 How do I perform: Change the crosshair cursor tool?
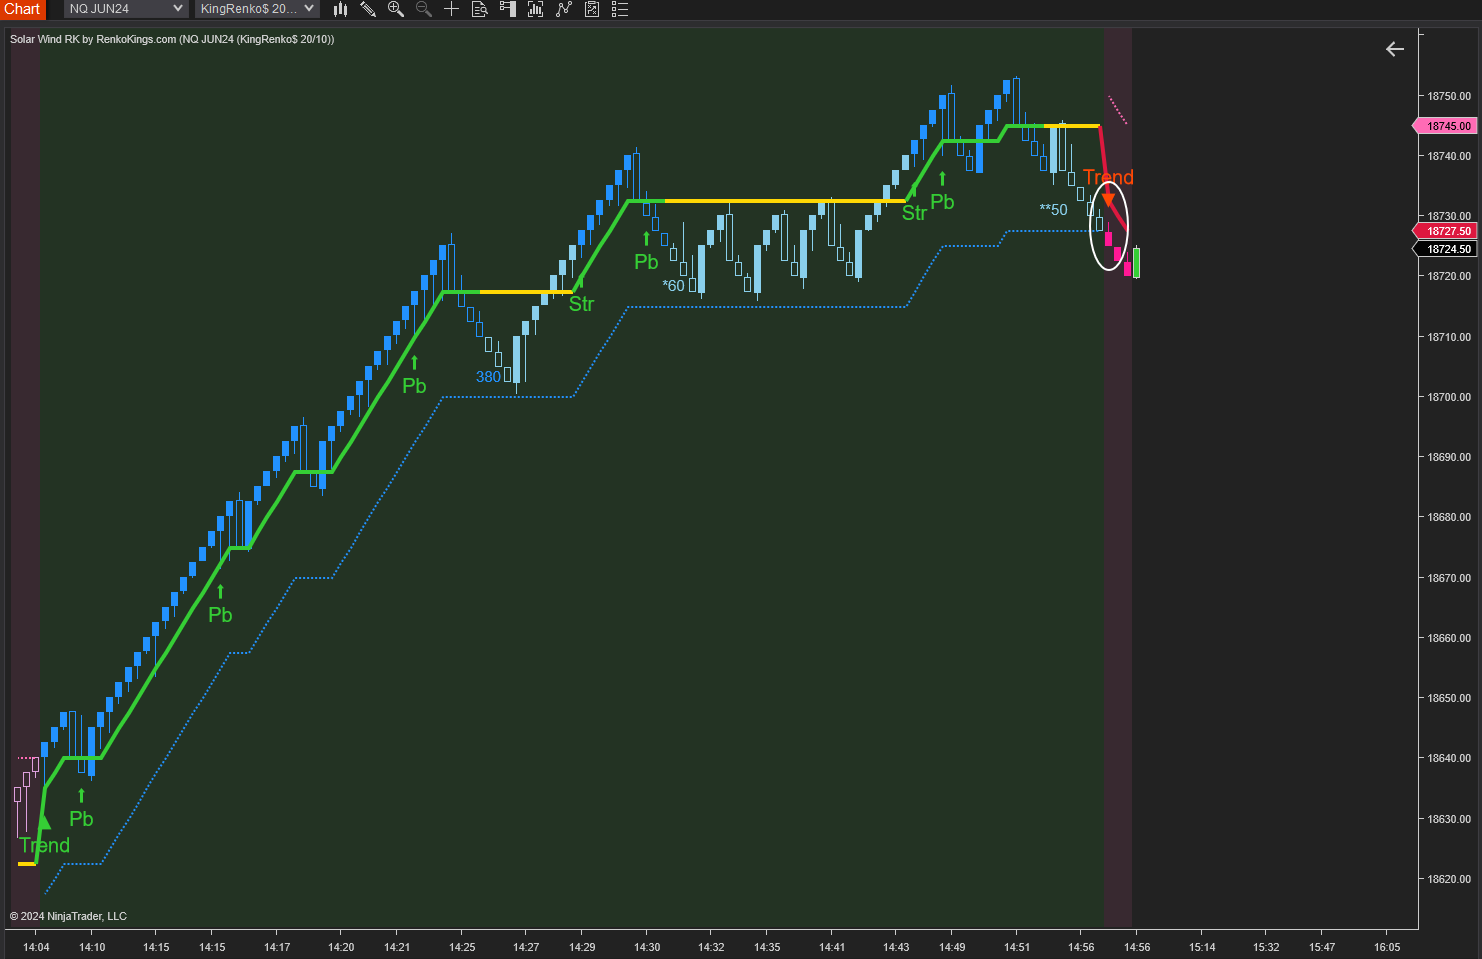pos(452,9)
